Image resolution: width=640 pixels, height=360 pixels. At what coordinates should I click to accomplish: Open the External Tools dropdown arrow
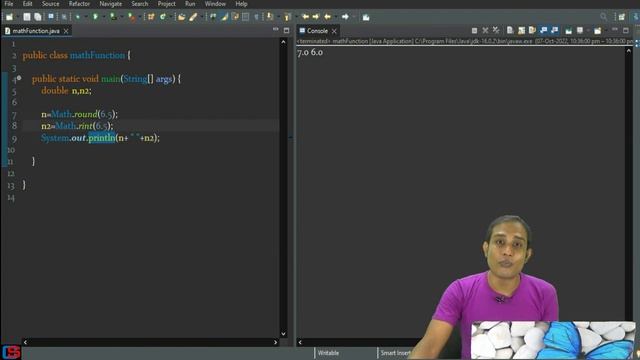[x=140, y=17]
